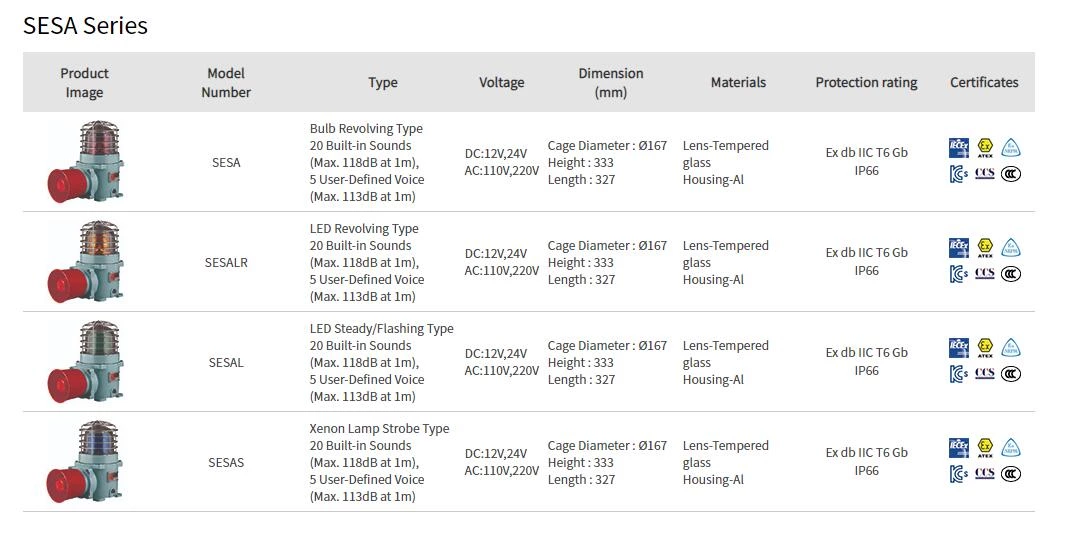This screenshot has height=555, width=1070.
Task: Select the SESALR model number
Action: [x=226, y=262]
